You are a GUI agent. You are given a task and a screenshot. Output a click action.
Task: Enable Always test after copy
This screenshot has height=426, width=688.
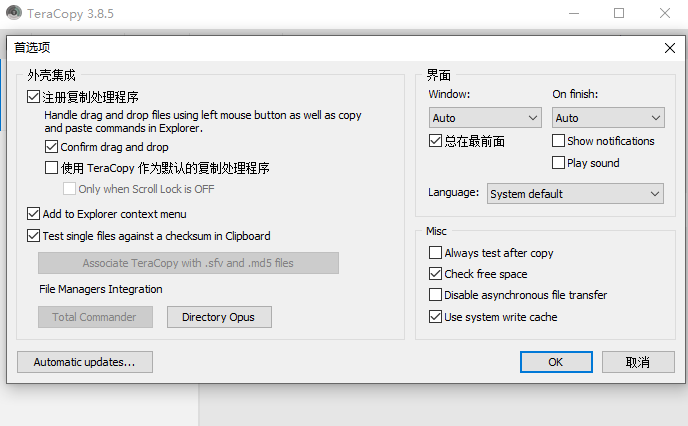point(435,253)
